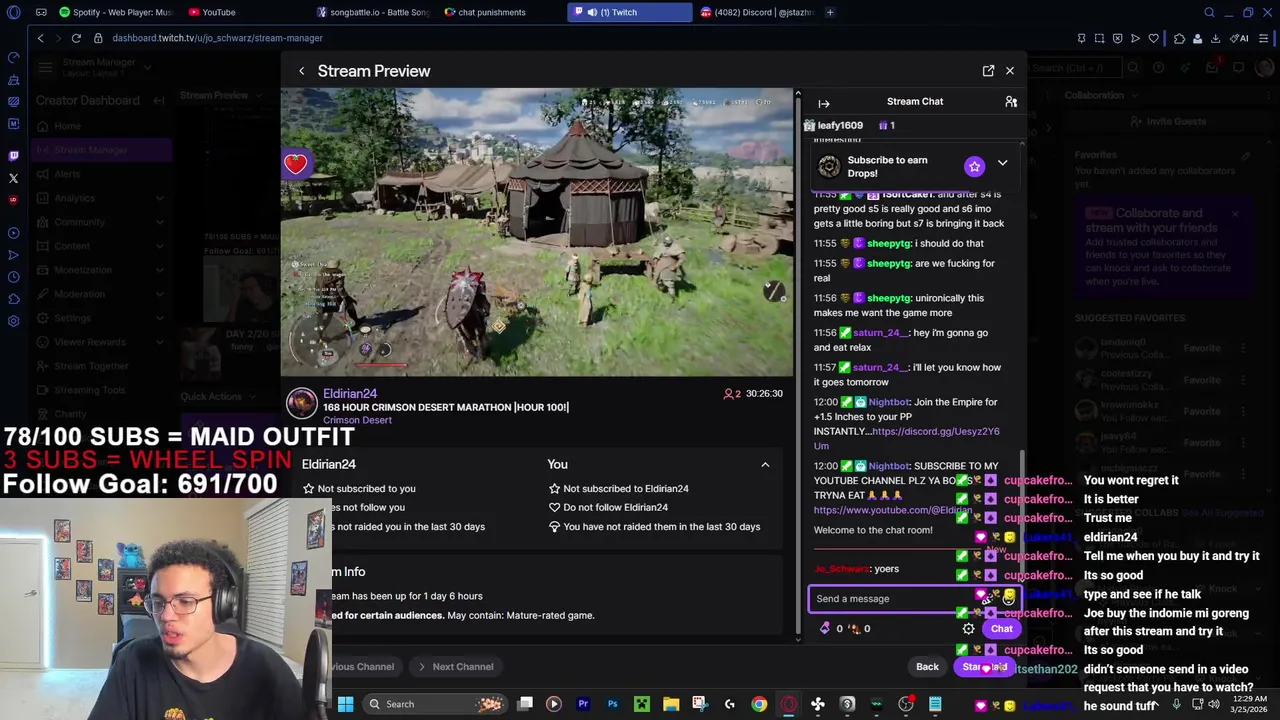The height and width of the screenshot is (720, 1280).
Task: Click the Windows taskbar Search box
Action: [x=435, y=704]
